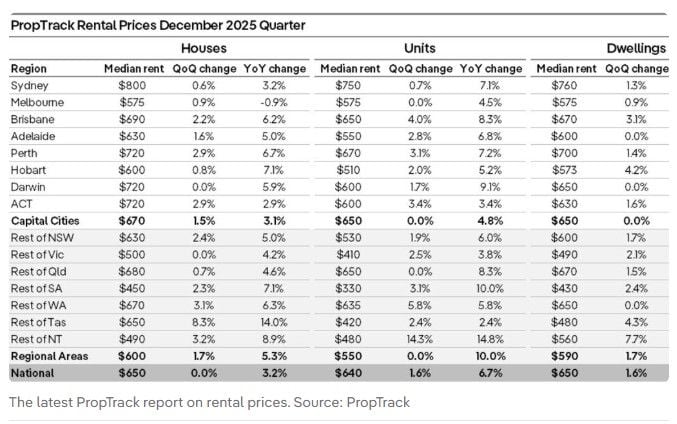Select the 'National' row label
Viewport: 677px width, 424px height.
point(33,373)
